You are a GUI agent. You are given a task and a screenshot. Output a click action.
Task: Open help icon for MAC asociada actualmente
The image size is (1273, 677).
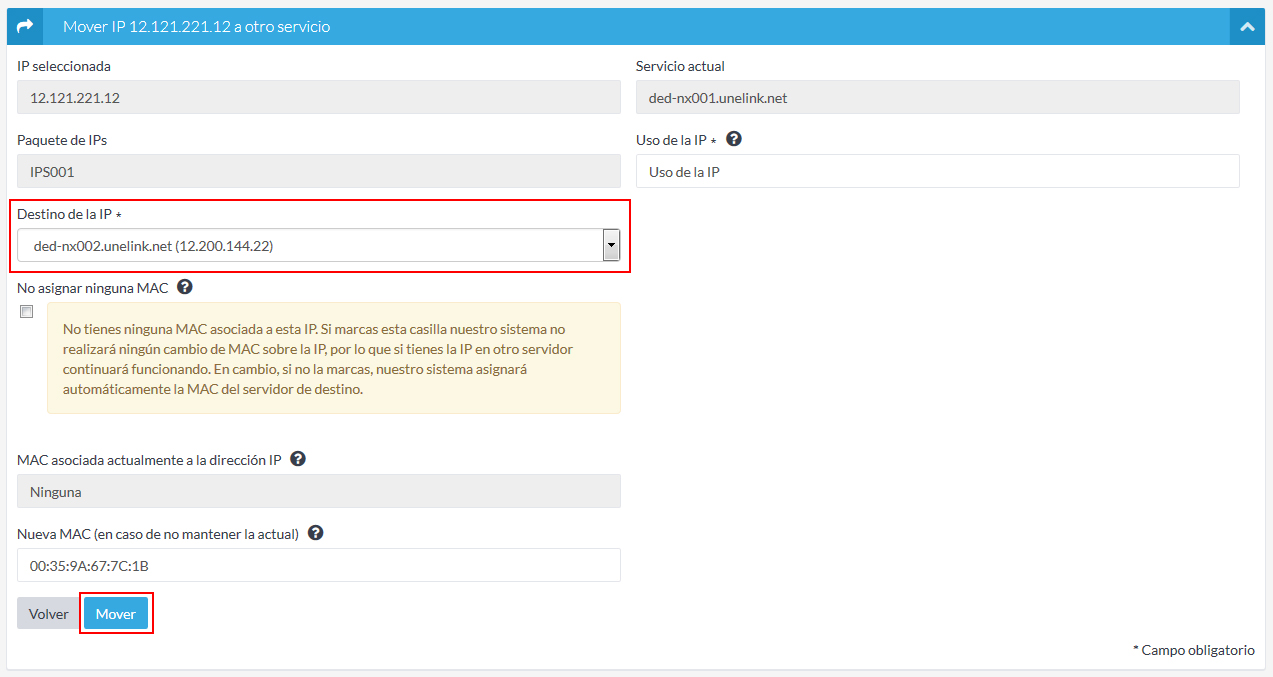[297, 460]
